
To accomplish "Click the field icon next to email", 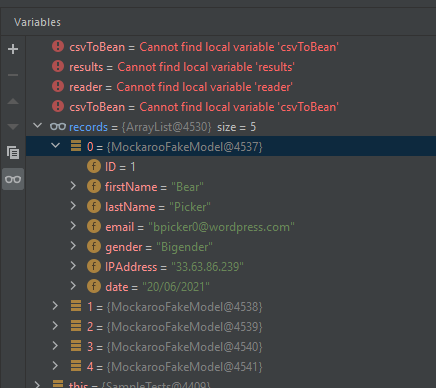I will (x=94, y=226).
